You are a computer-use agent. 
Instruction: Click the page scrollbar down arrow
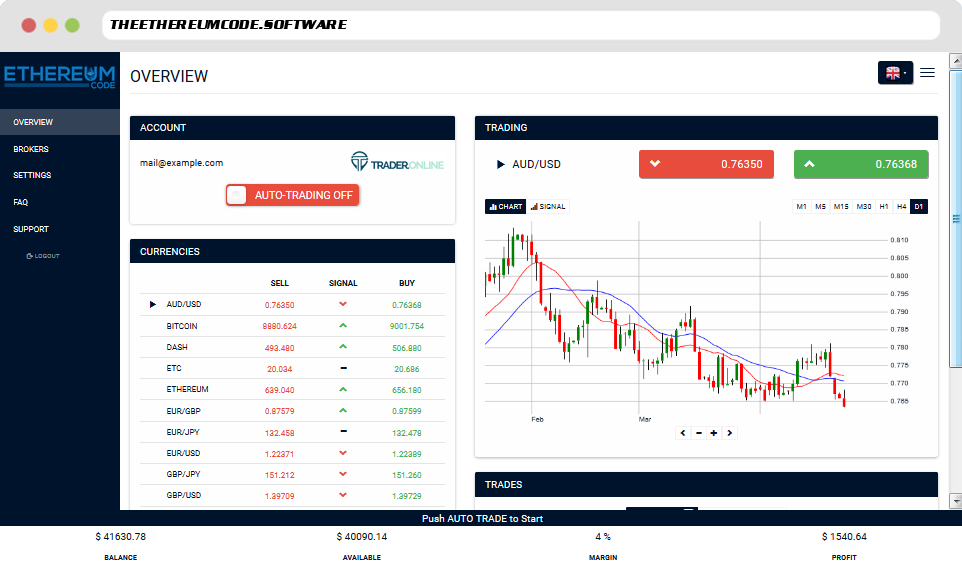(955, 501)
